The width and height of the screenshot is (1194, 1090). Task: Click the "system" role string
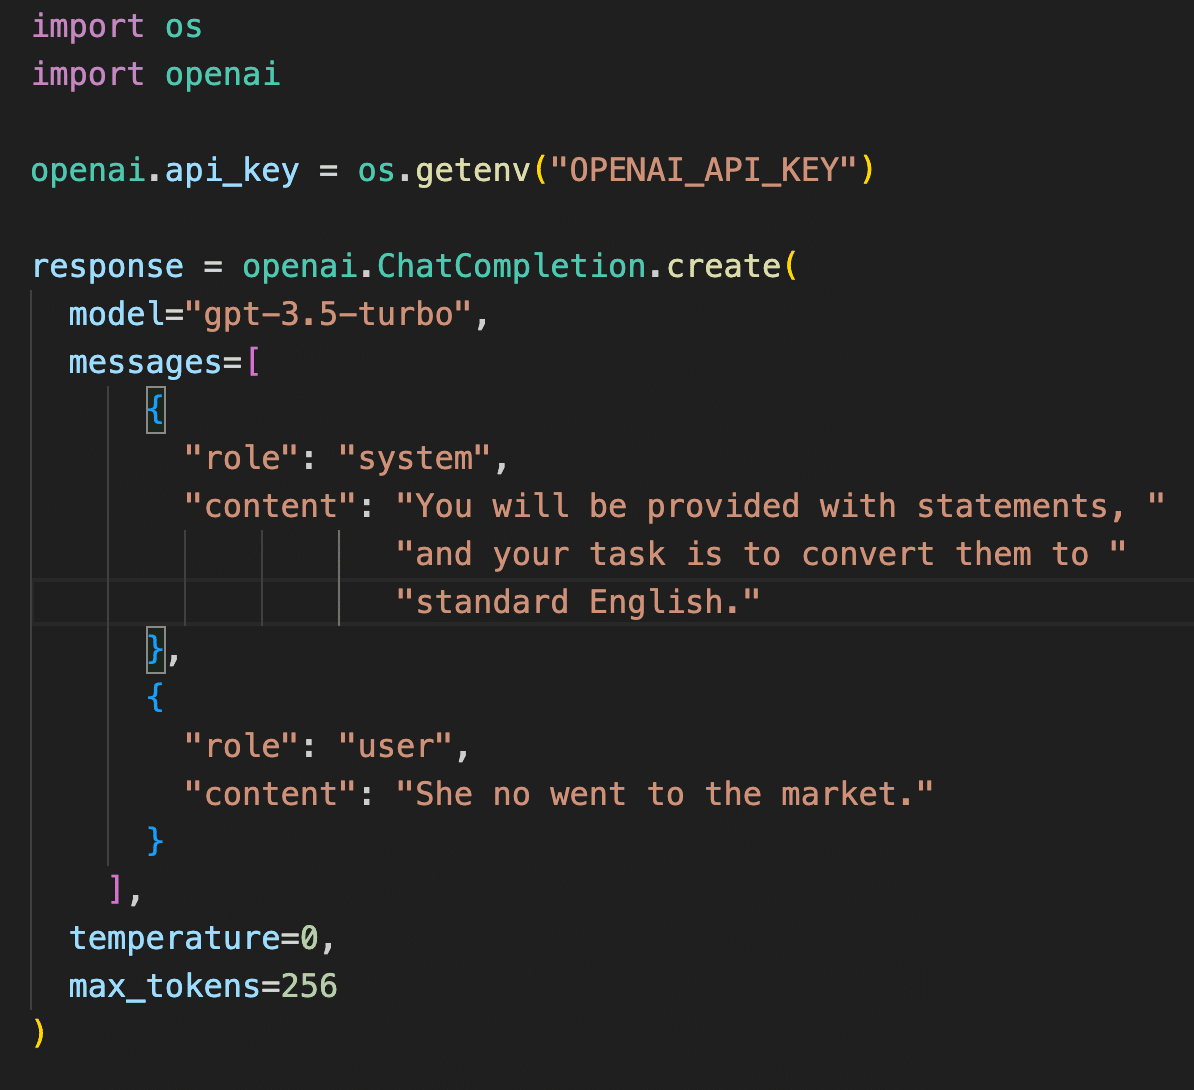[x=415, y=459]
